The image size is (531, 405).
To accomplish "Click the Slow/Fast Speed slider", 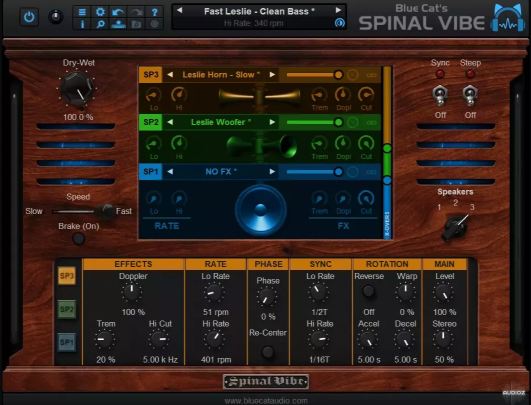I will (82, 211).
